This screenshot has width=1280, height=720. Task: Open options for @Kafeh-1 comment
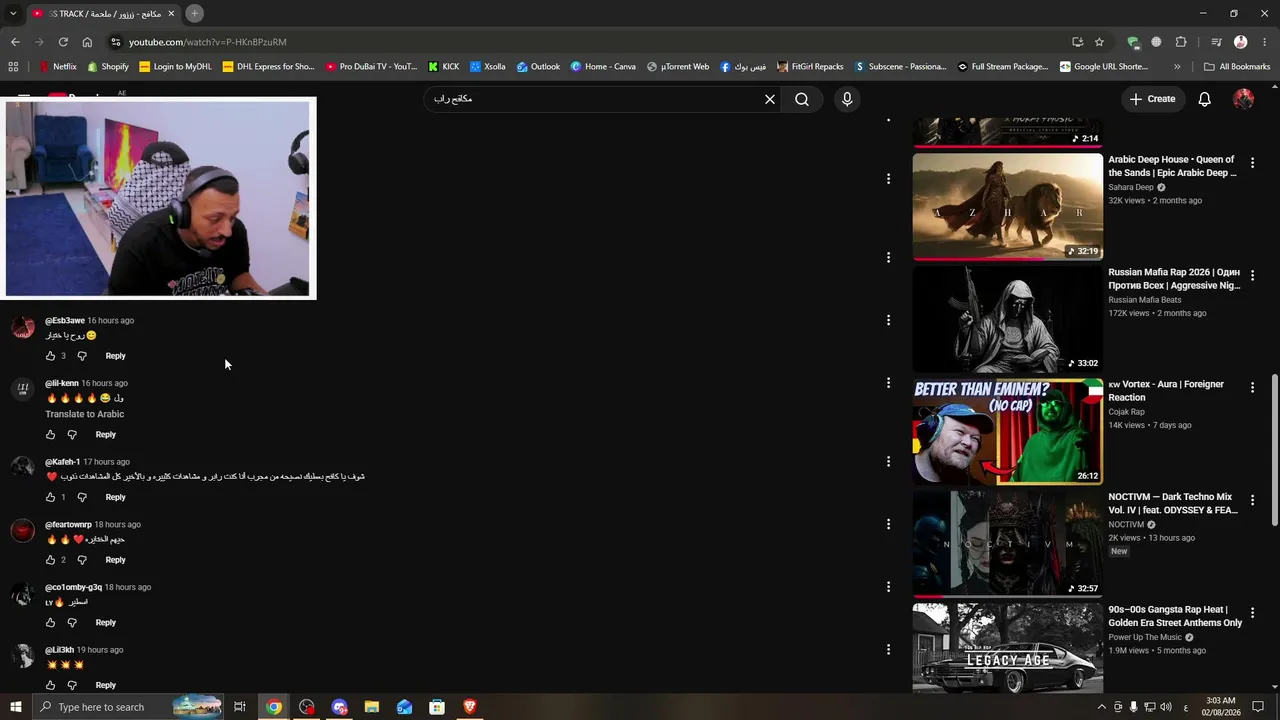tap(888, 462)
